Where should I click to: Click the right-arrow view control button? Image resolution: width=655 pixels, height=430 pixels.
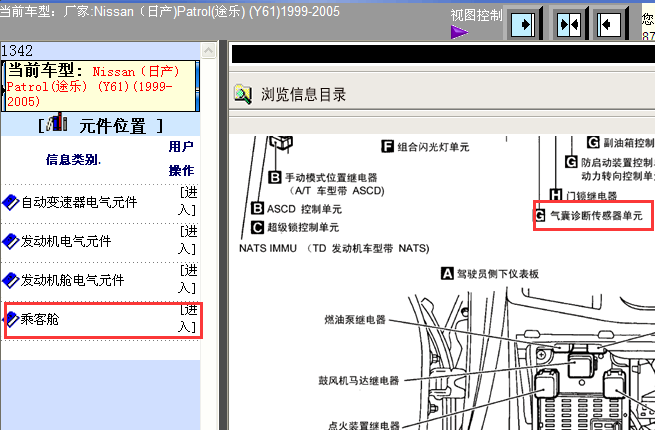click(x=523, y=25)
